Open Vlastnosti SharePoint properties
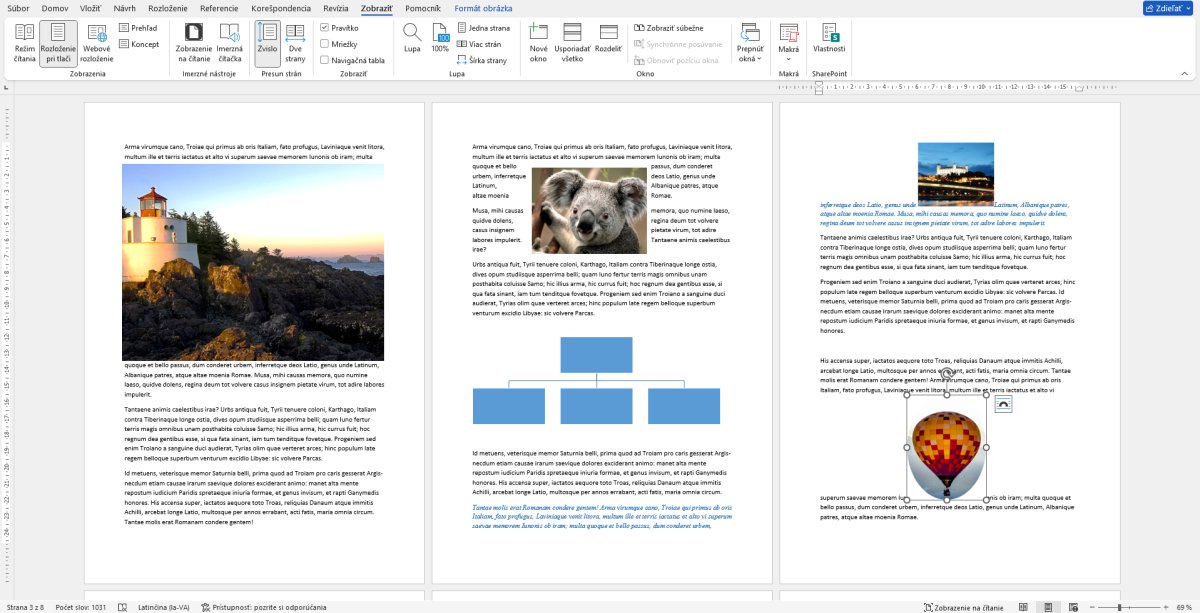Screen dimensions: 1200x613 tap(829, 38)
